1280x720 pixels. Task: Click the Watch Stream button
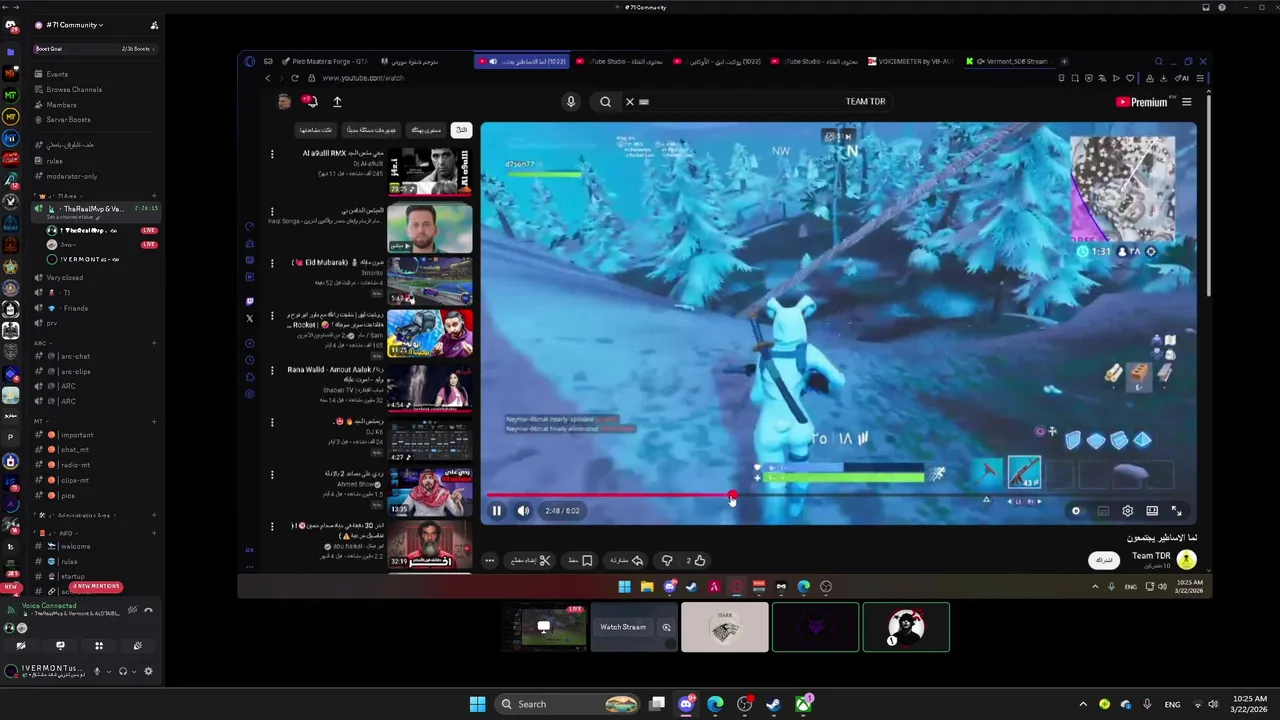pyautogui.click(x=623, y=627)
